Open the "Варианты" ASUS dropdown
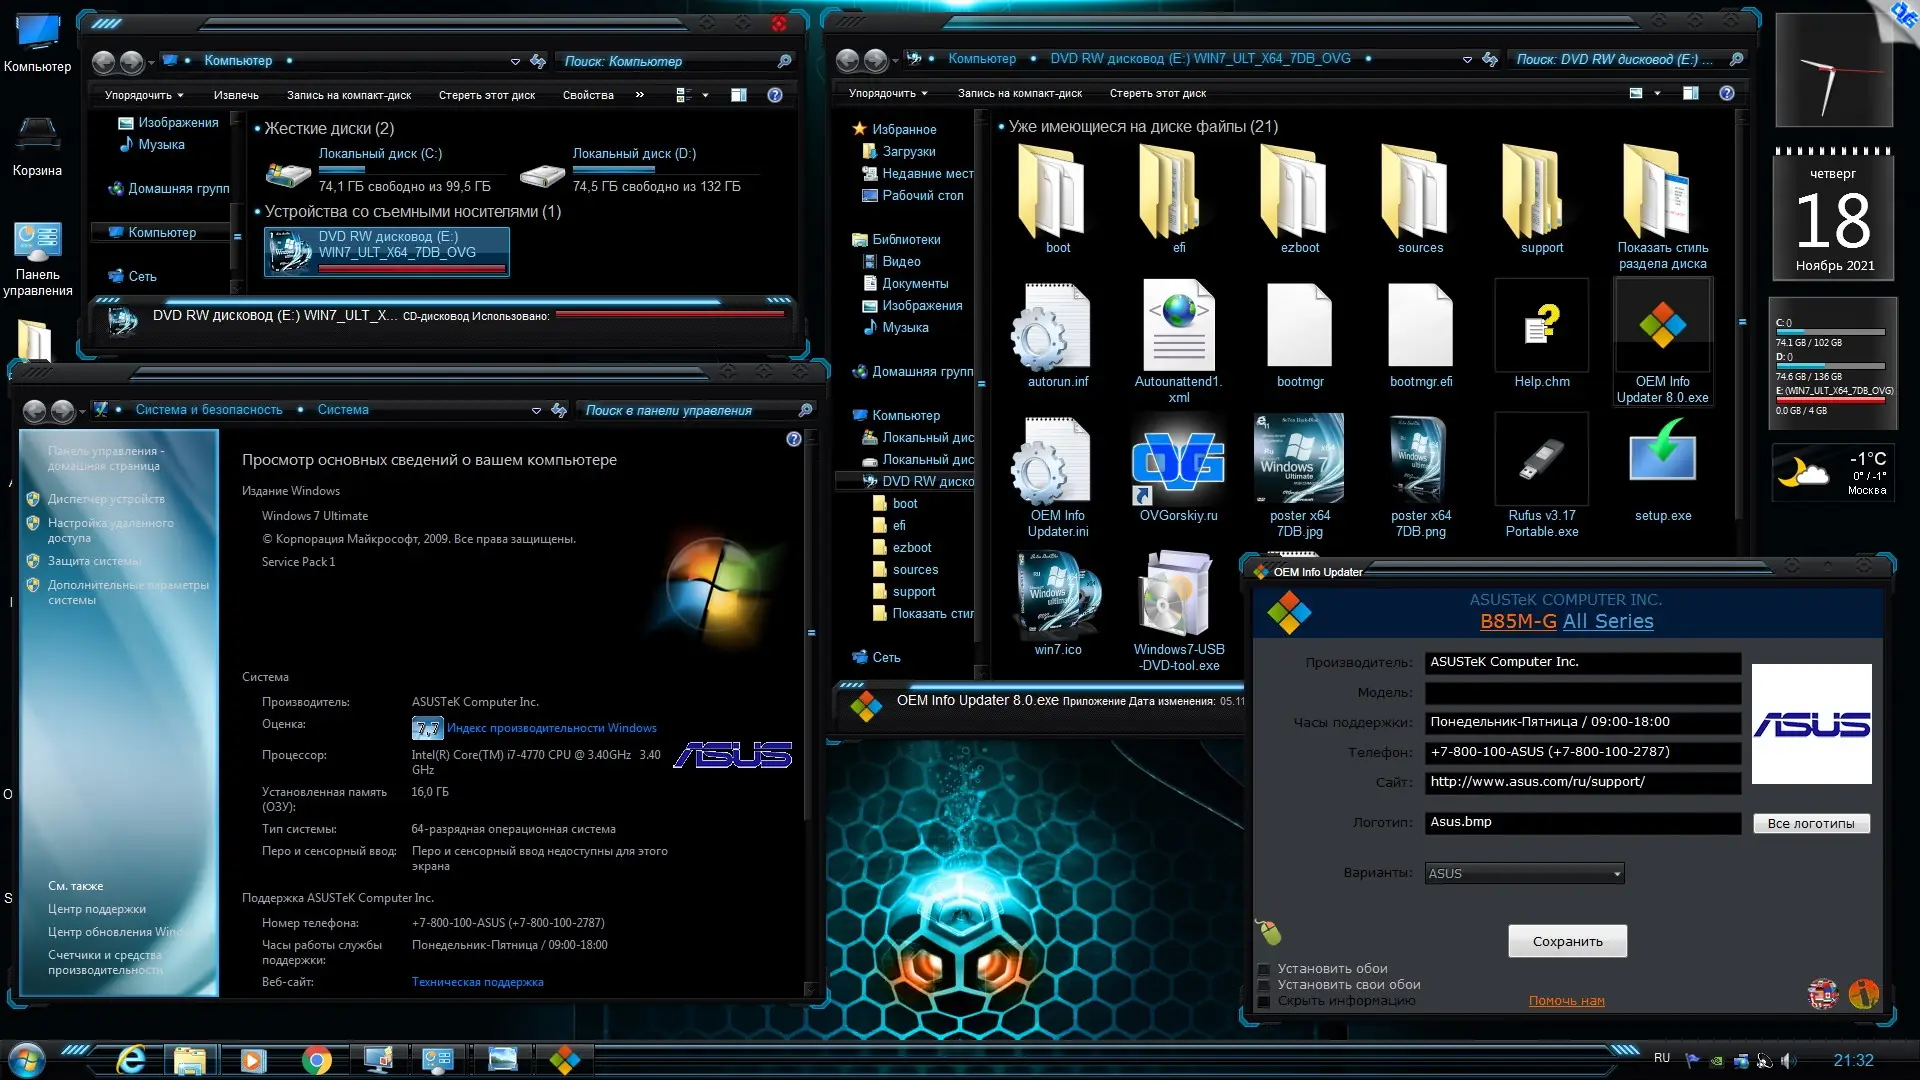The width and height of the screenshot is (1920, 1080). [1524, 874]
